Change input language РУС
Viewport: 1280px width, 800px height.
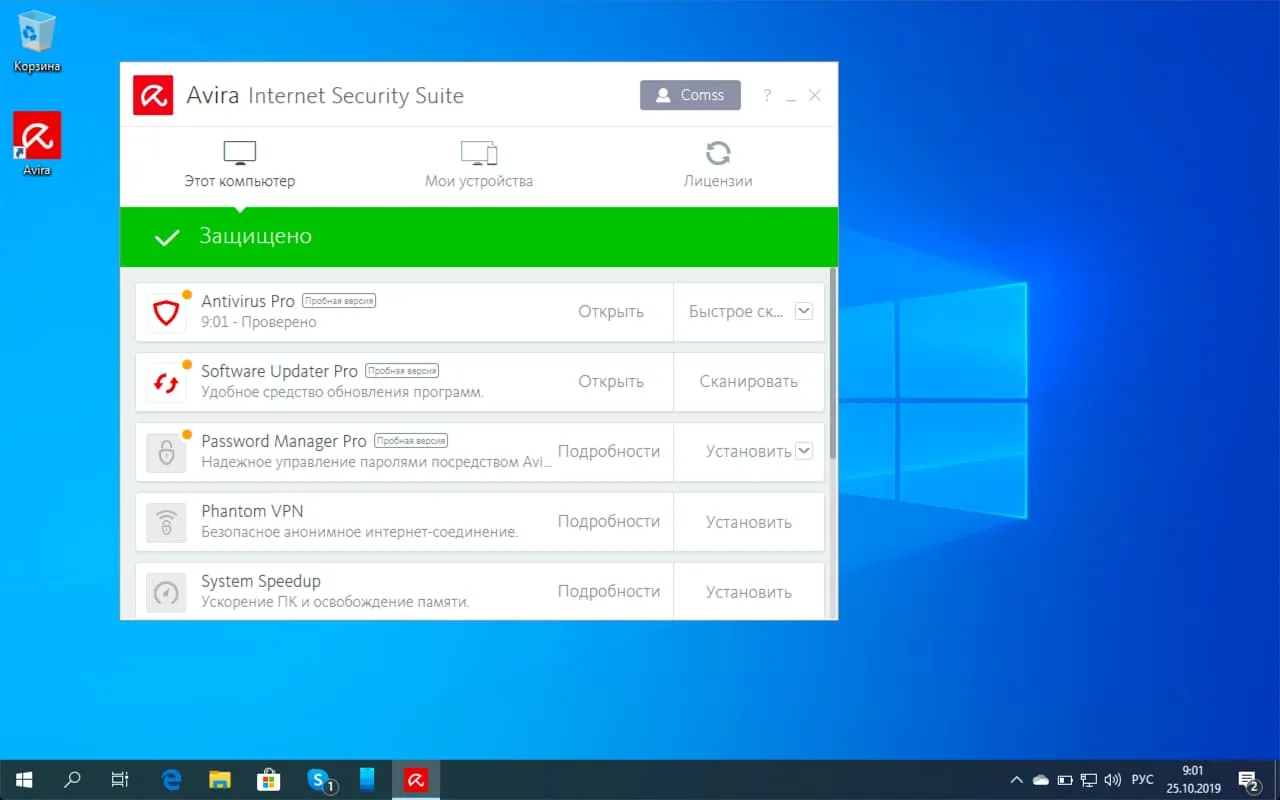pos(1143,780)
